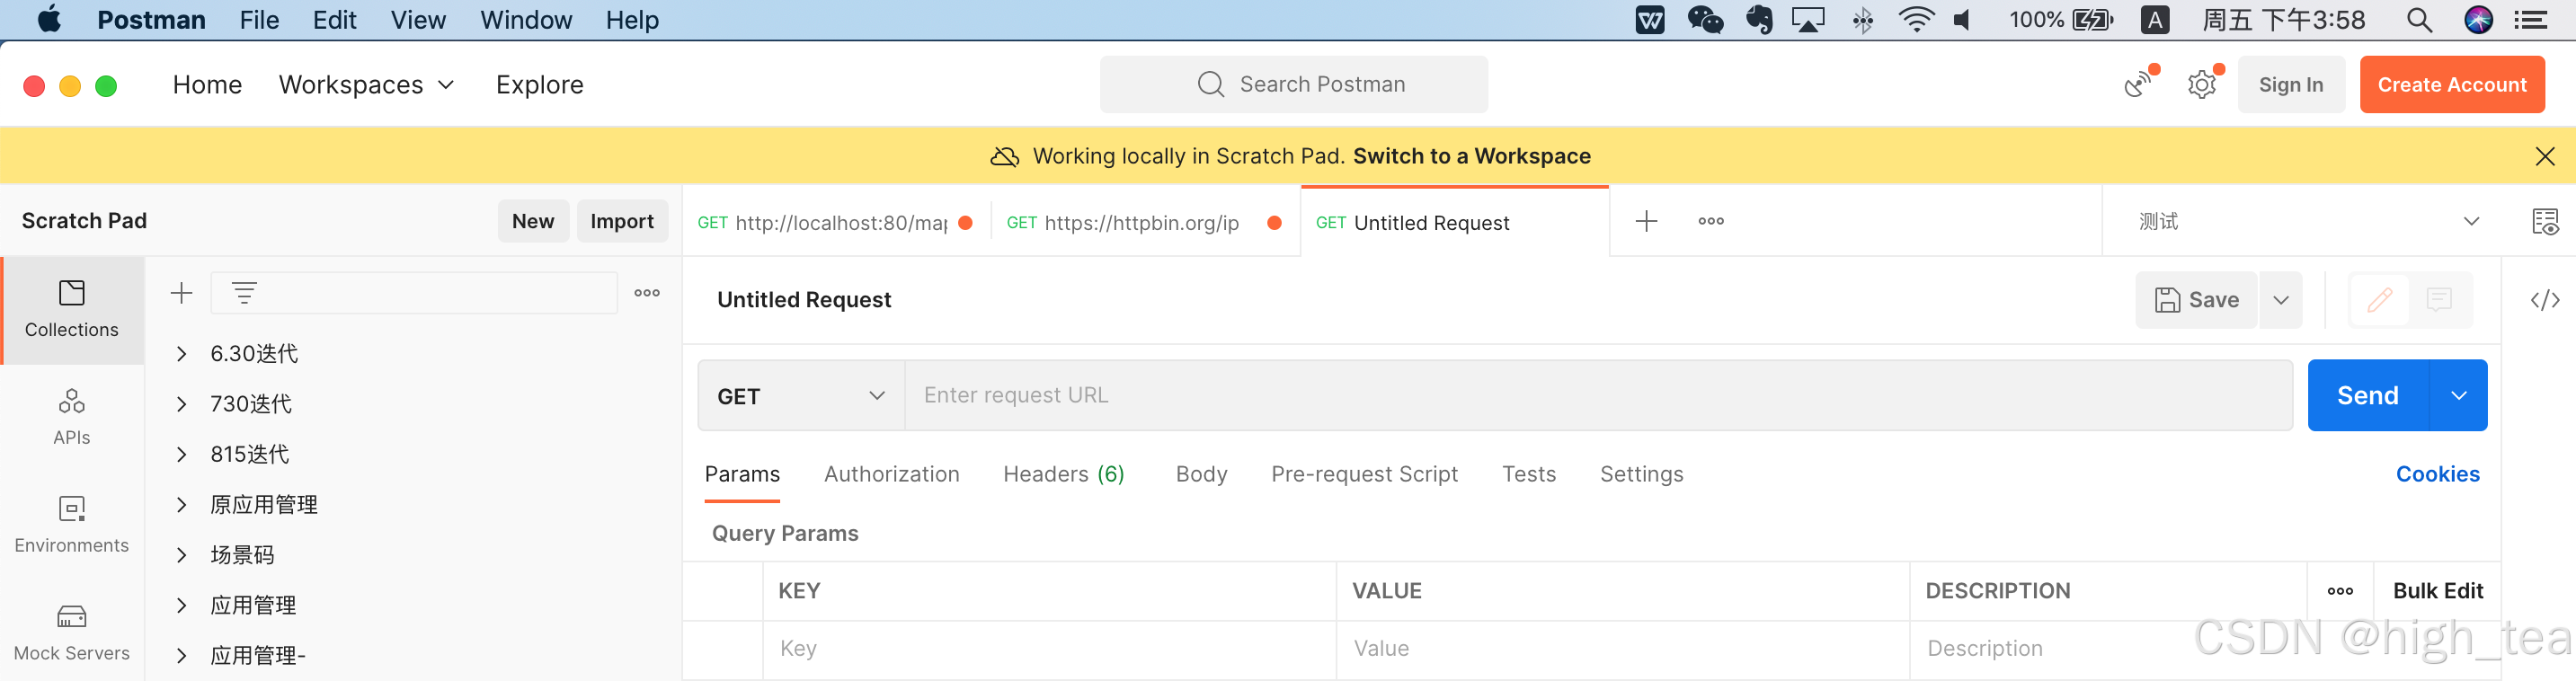Switch to the Headers (6) tab
Screen dimensions: 2576x681
[1063, 474]
